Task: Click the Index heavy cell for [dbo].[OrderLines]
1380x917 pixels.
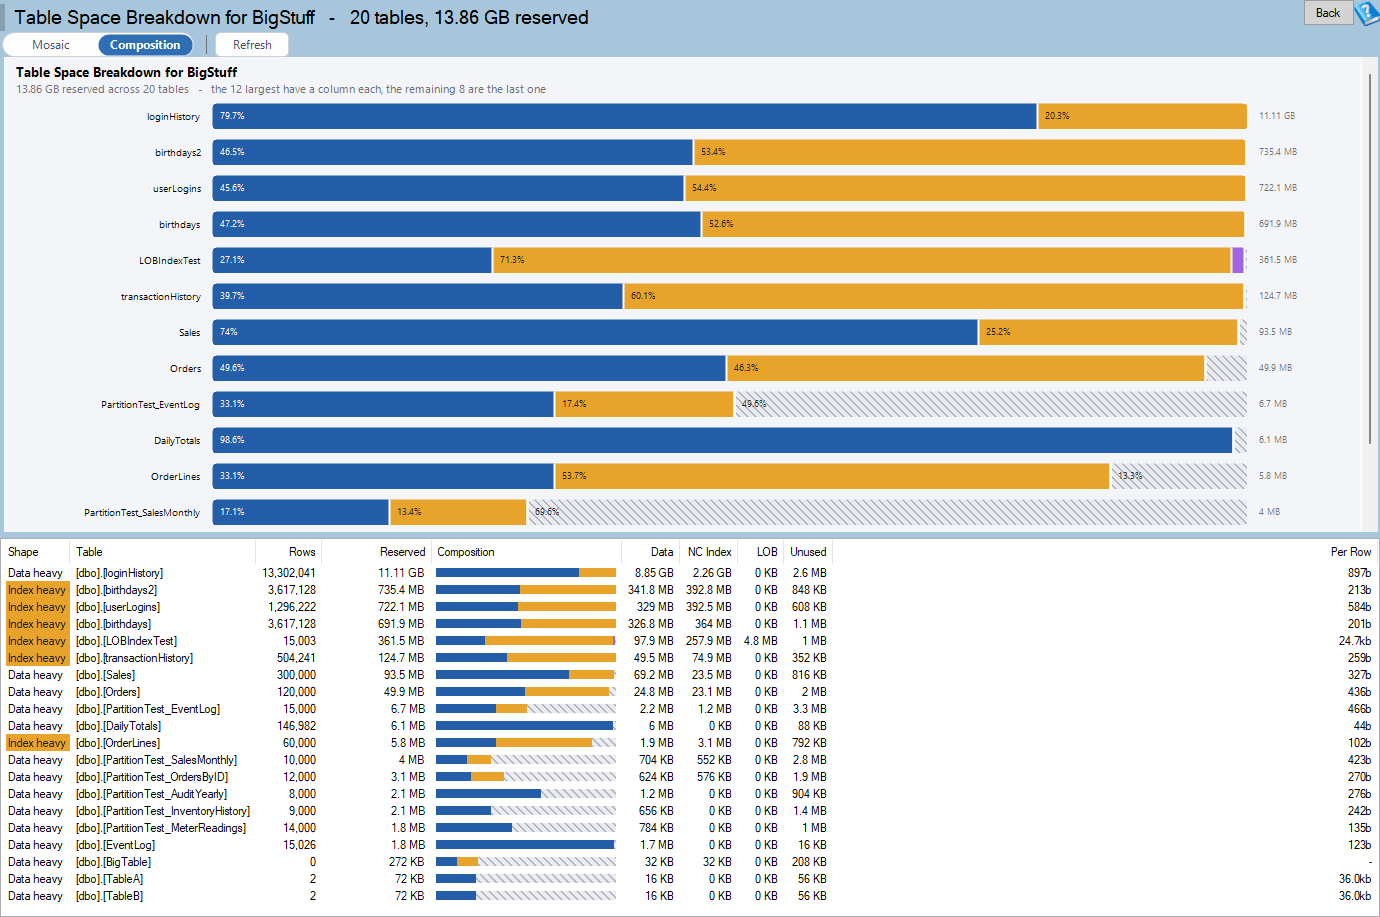Action: 37,743
